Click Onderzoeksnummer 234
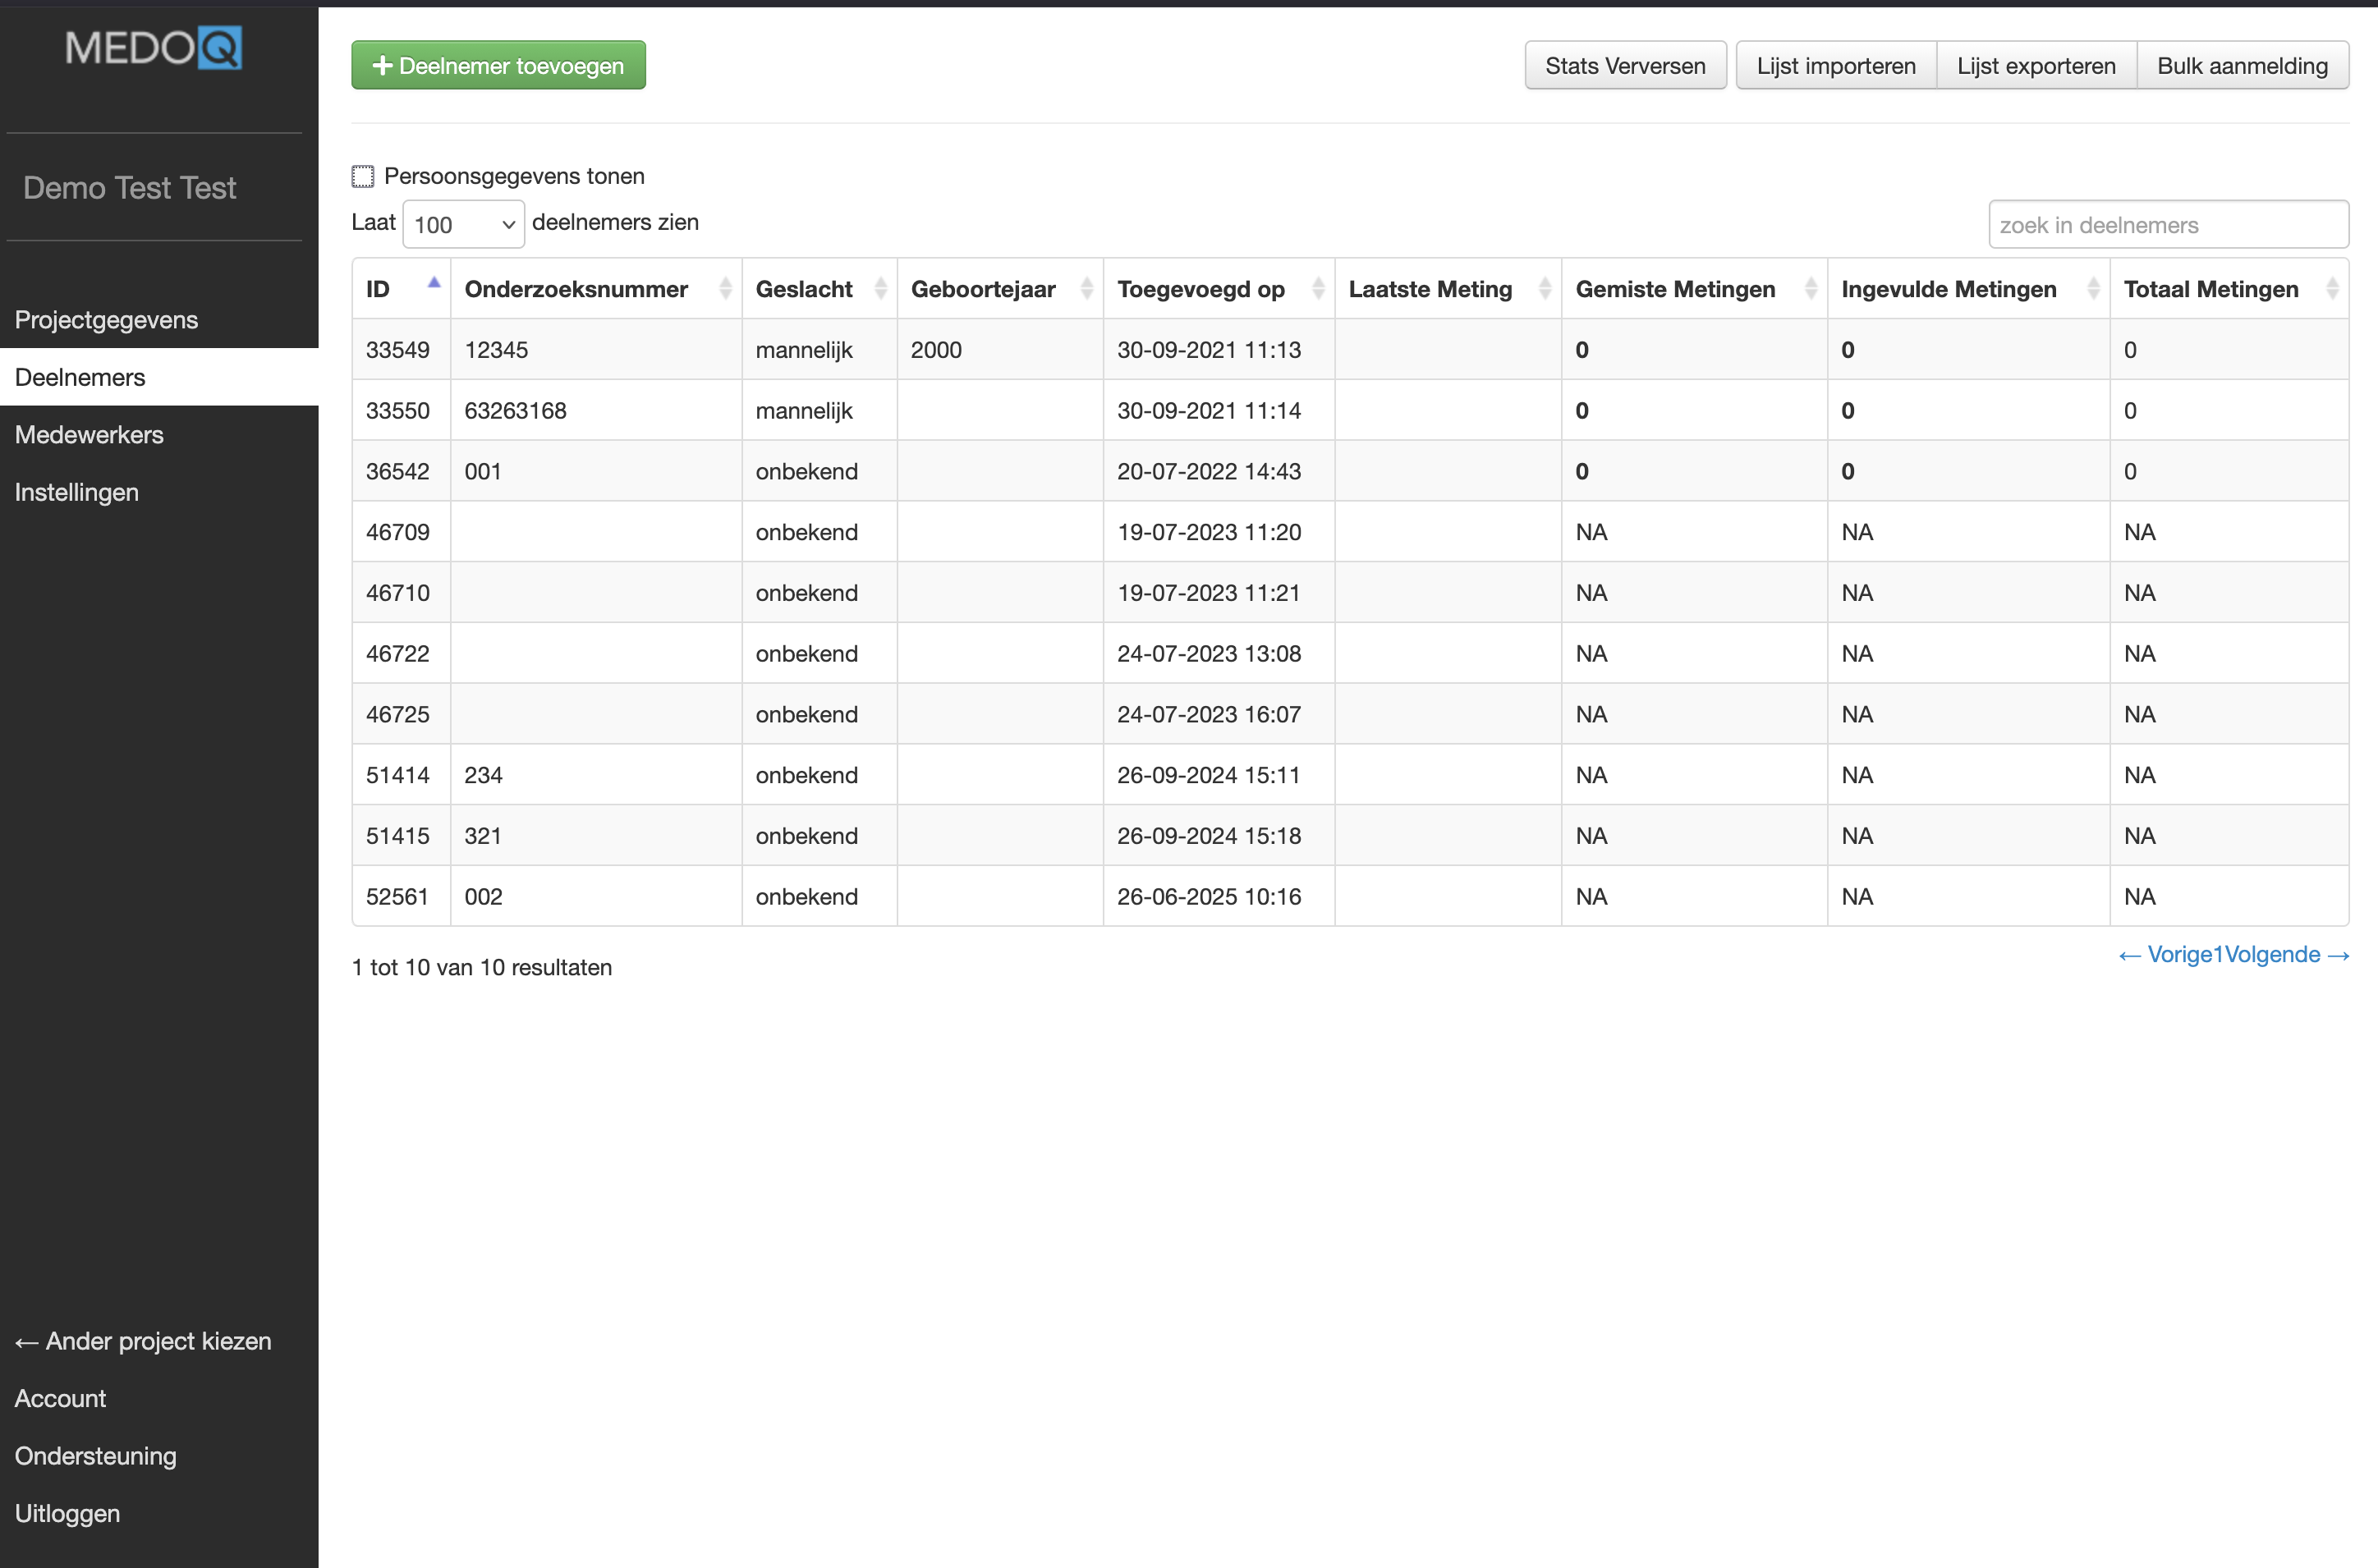Viewport: 2378px width, 1568px height. (x=483, y=775)
